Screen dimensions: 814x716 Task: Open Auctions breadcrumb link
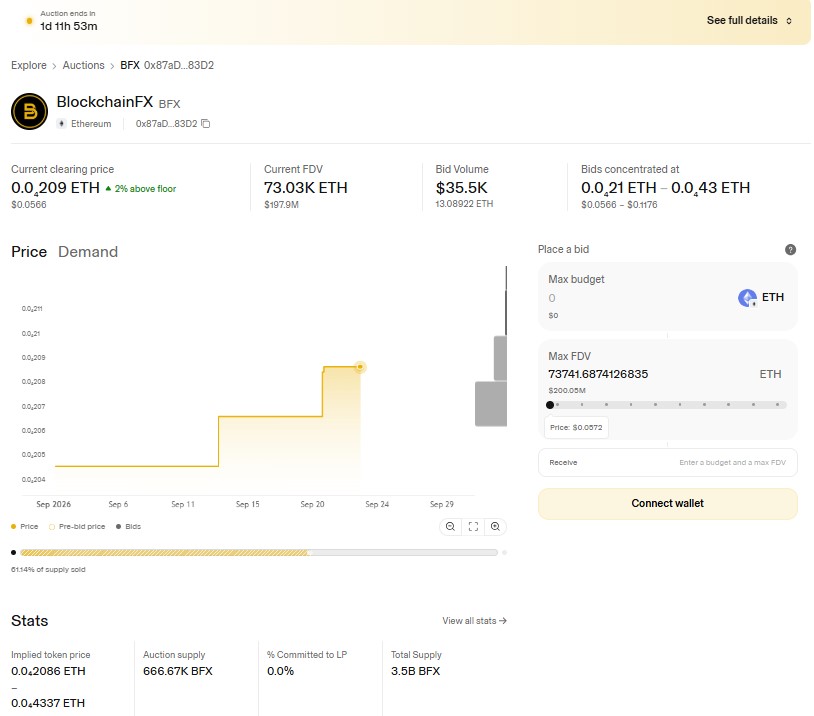(x=84, y=65)
